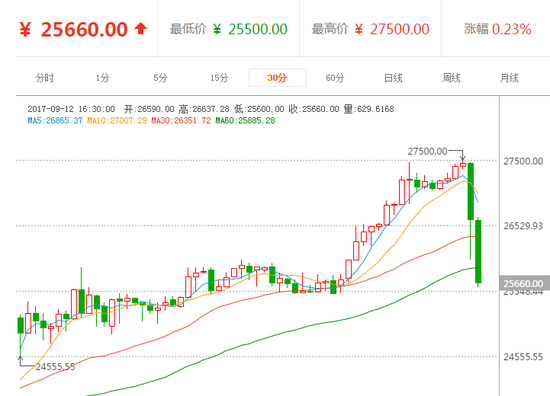Switch to the 月线 monthly chart tab
This screenshot has height=396, width=550.
(x=509, y=78)
